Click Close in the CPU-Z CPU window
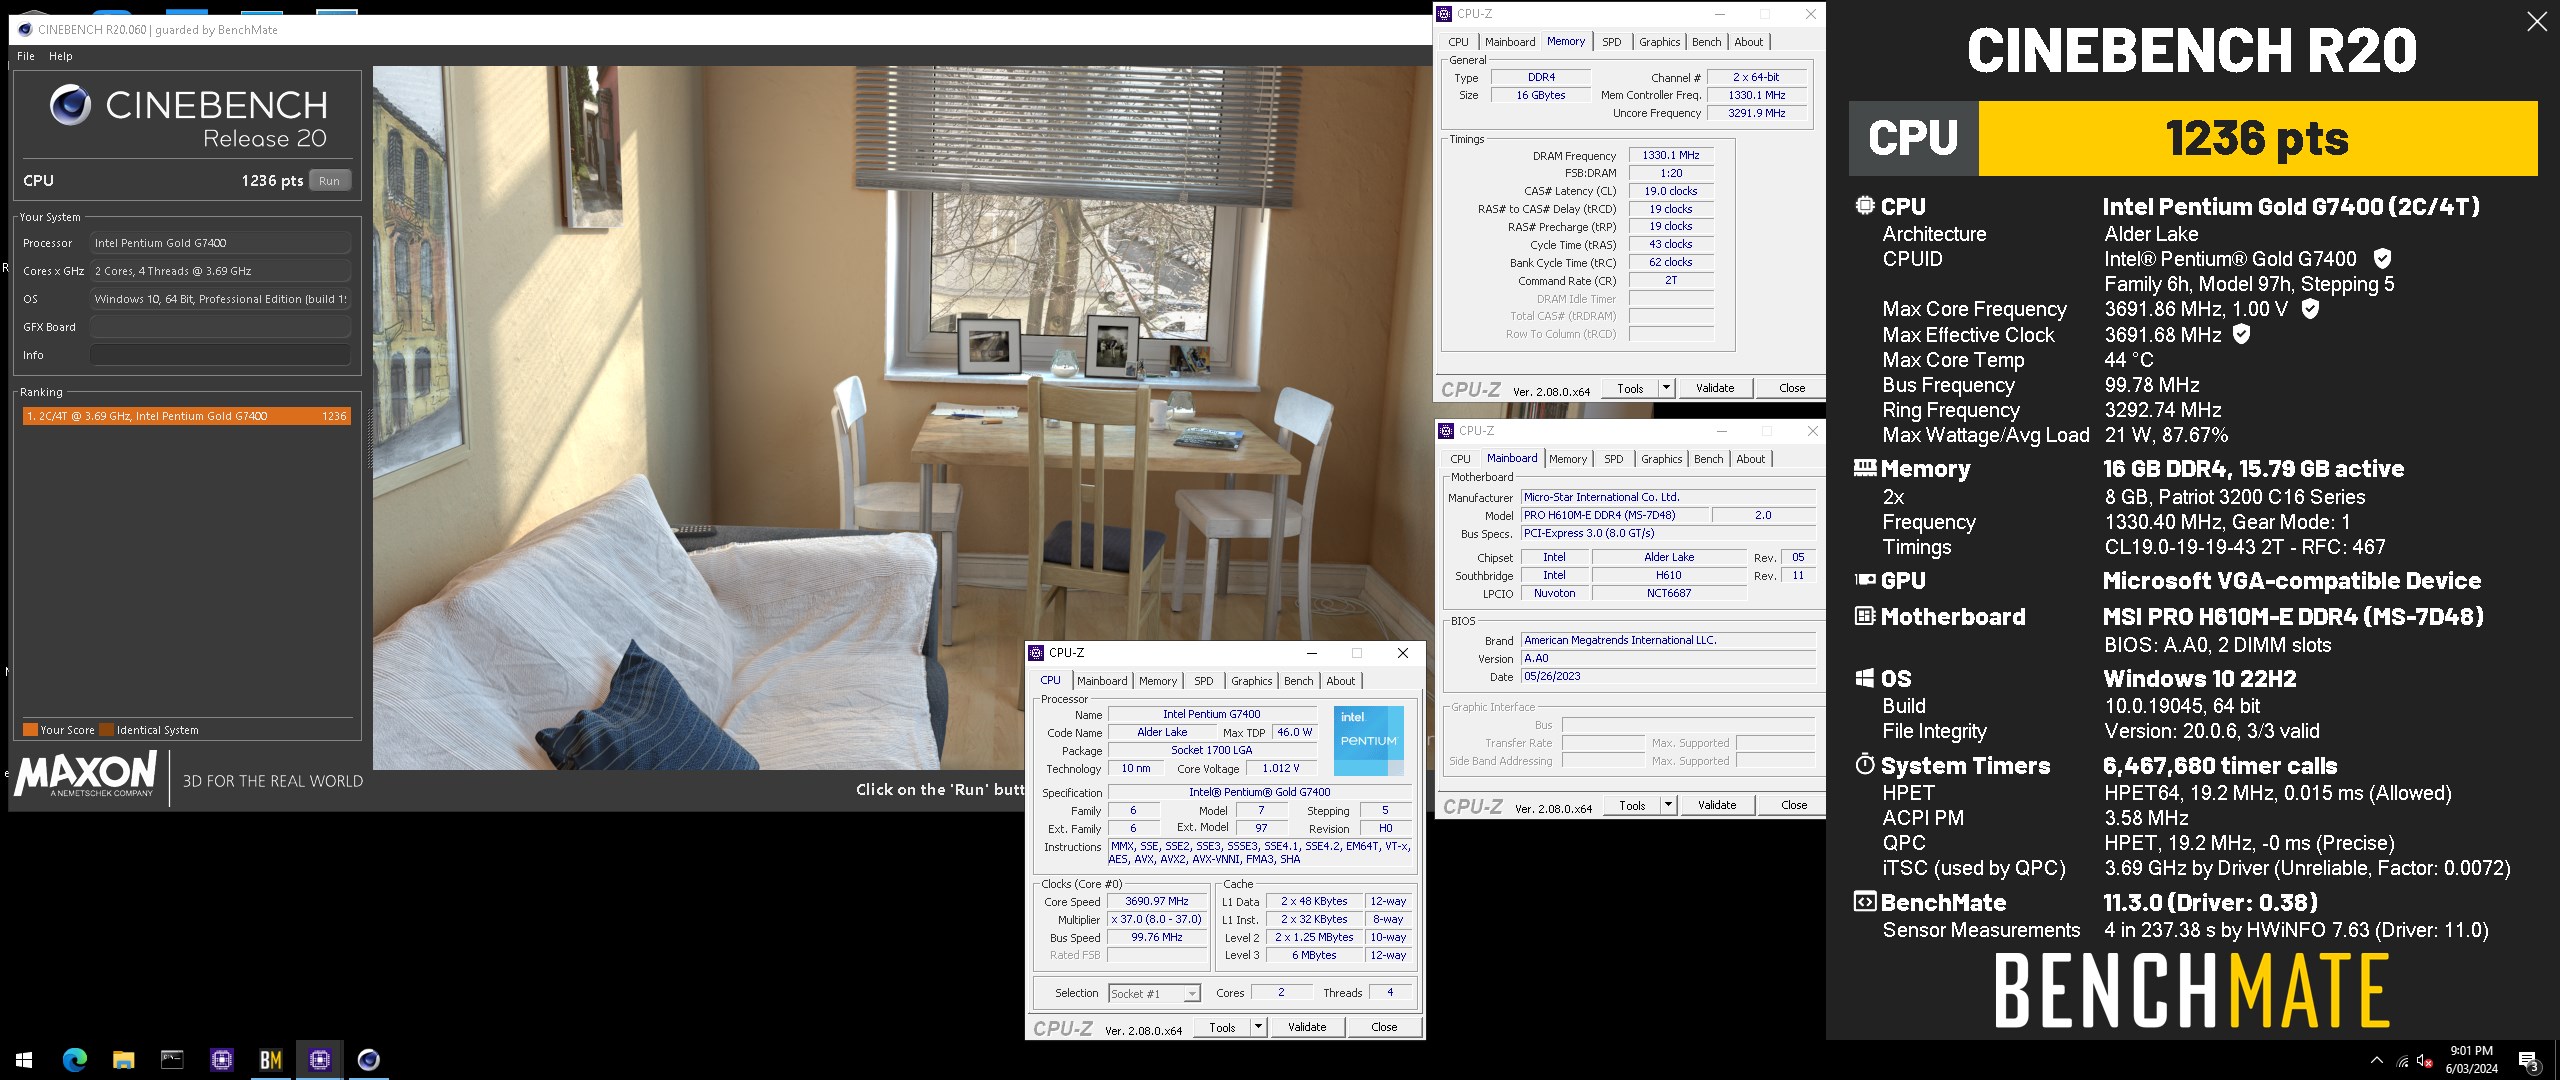2560x1080 pixels. [1384, 1027]
